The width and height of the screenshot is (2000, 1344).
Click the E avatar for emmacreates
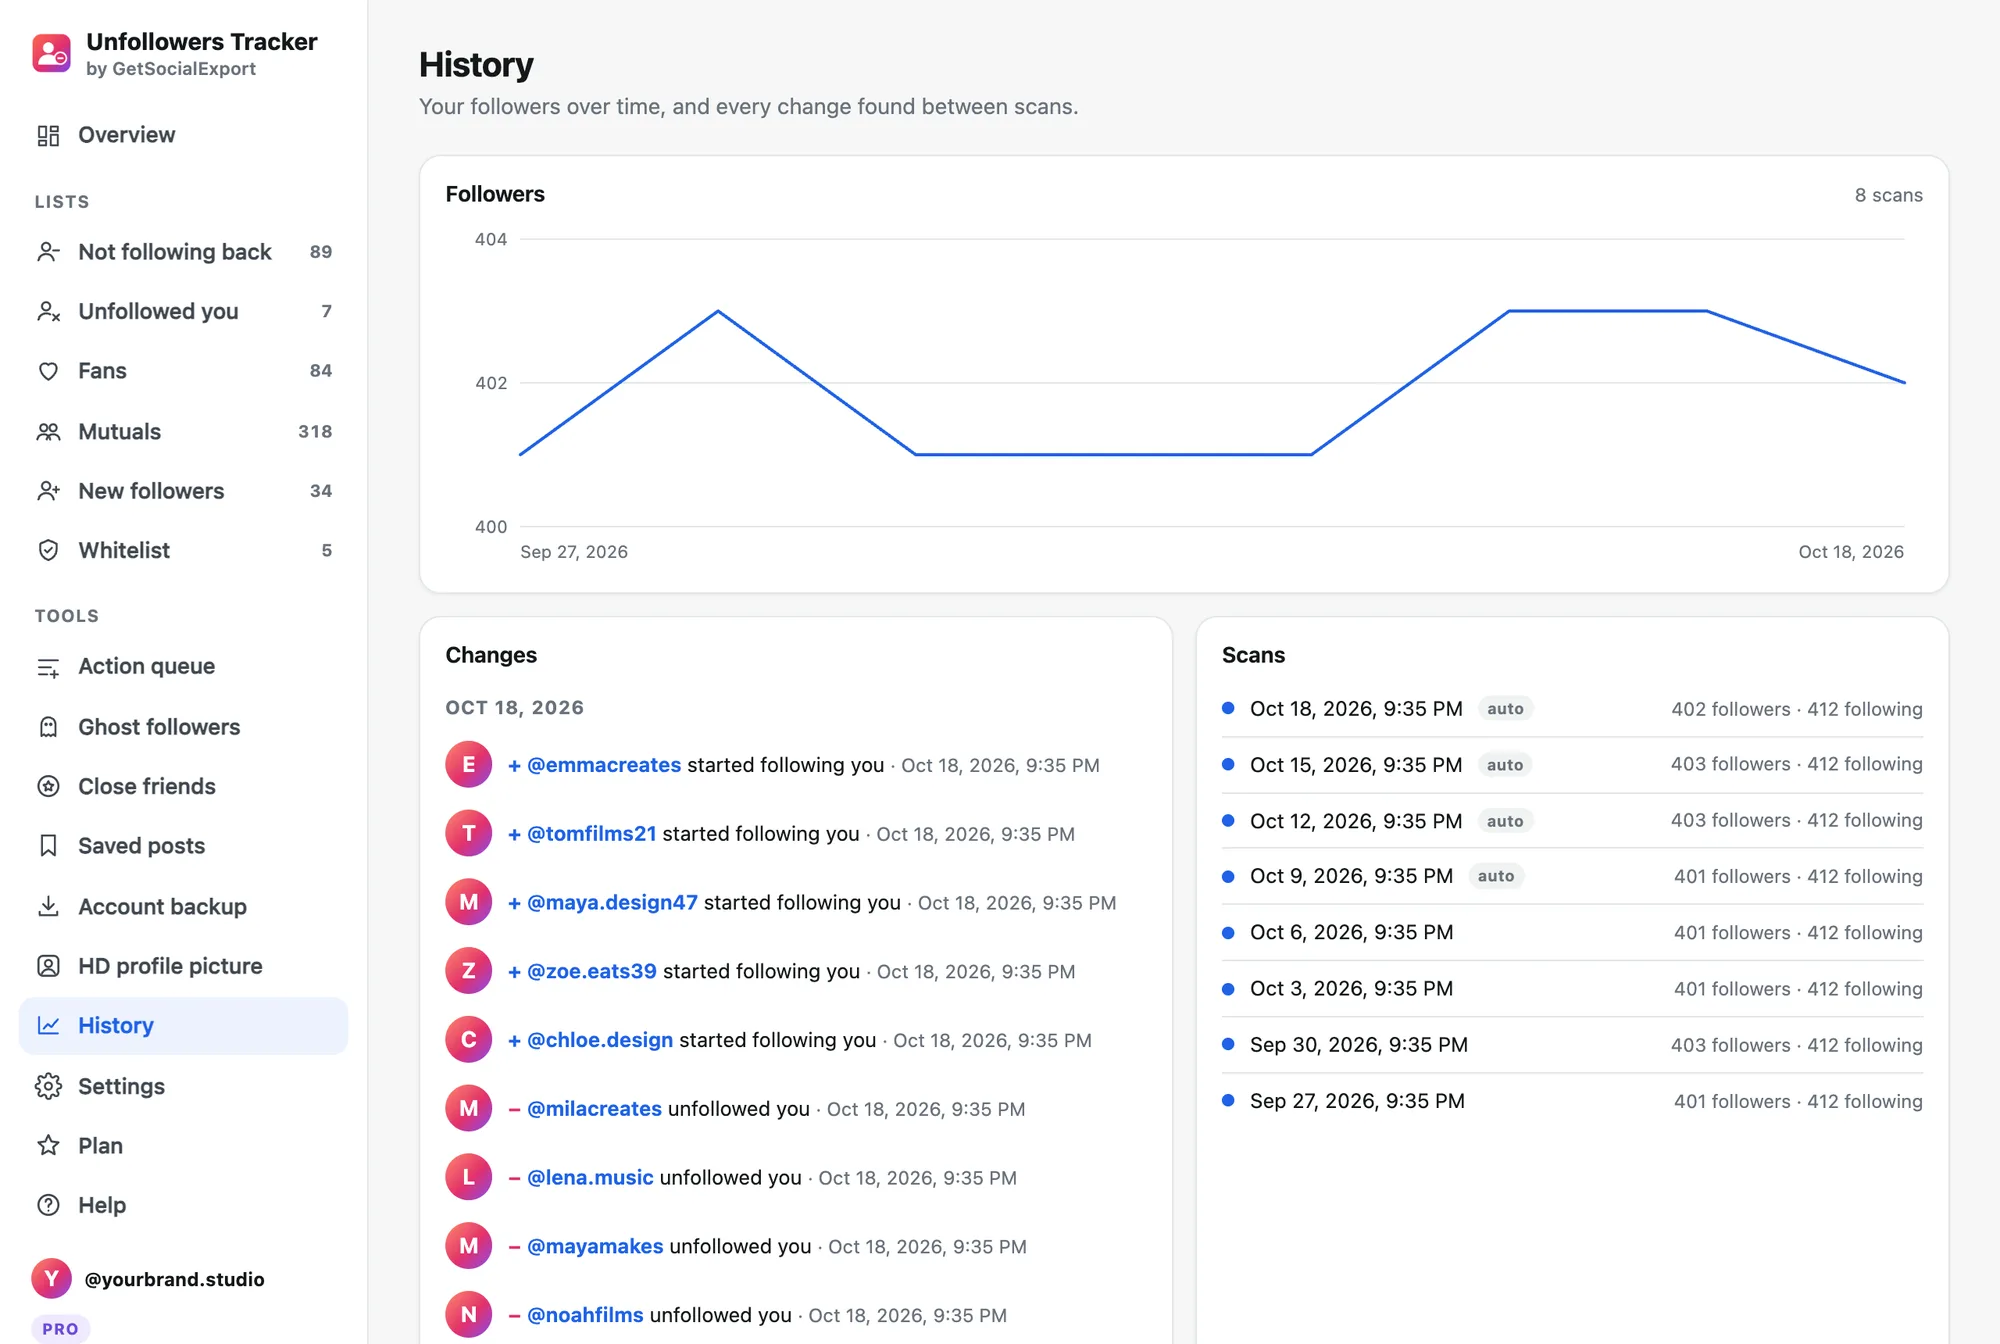pyautogui.click(x=468, y=765)
